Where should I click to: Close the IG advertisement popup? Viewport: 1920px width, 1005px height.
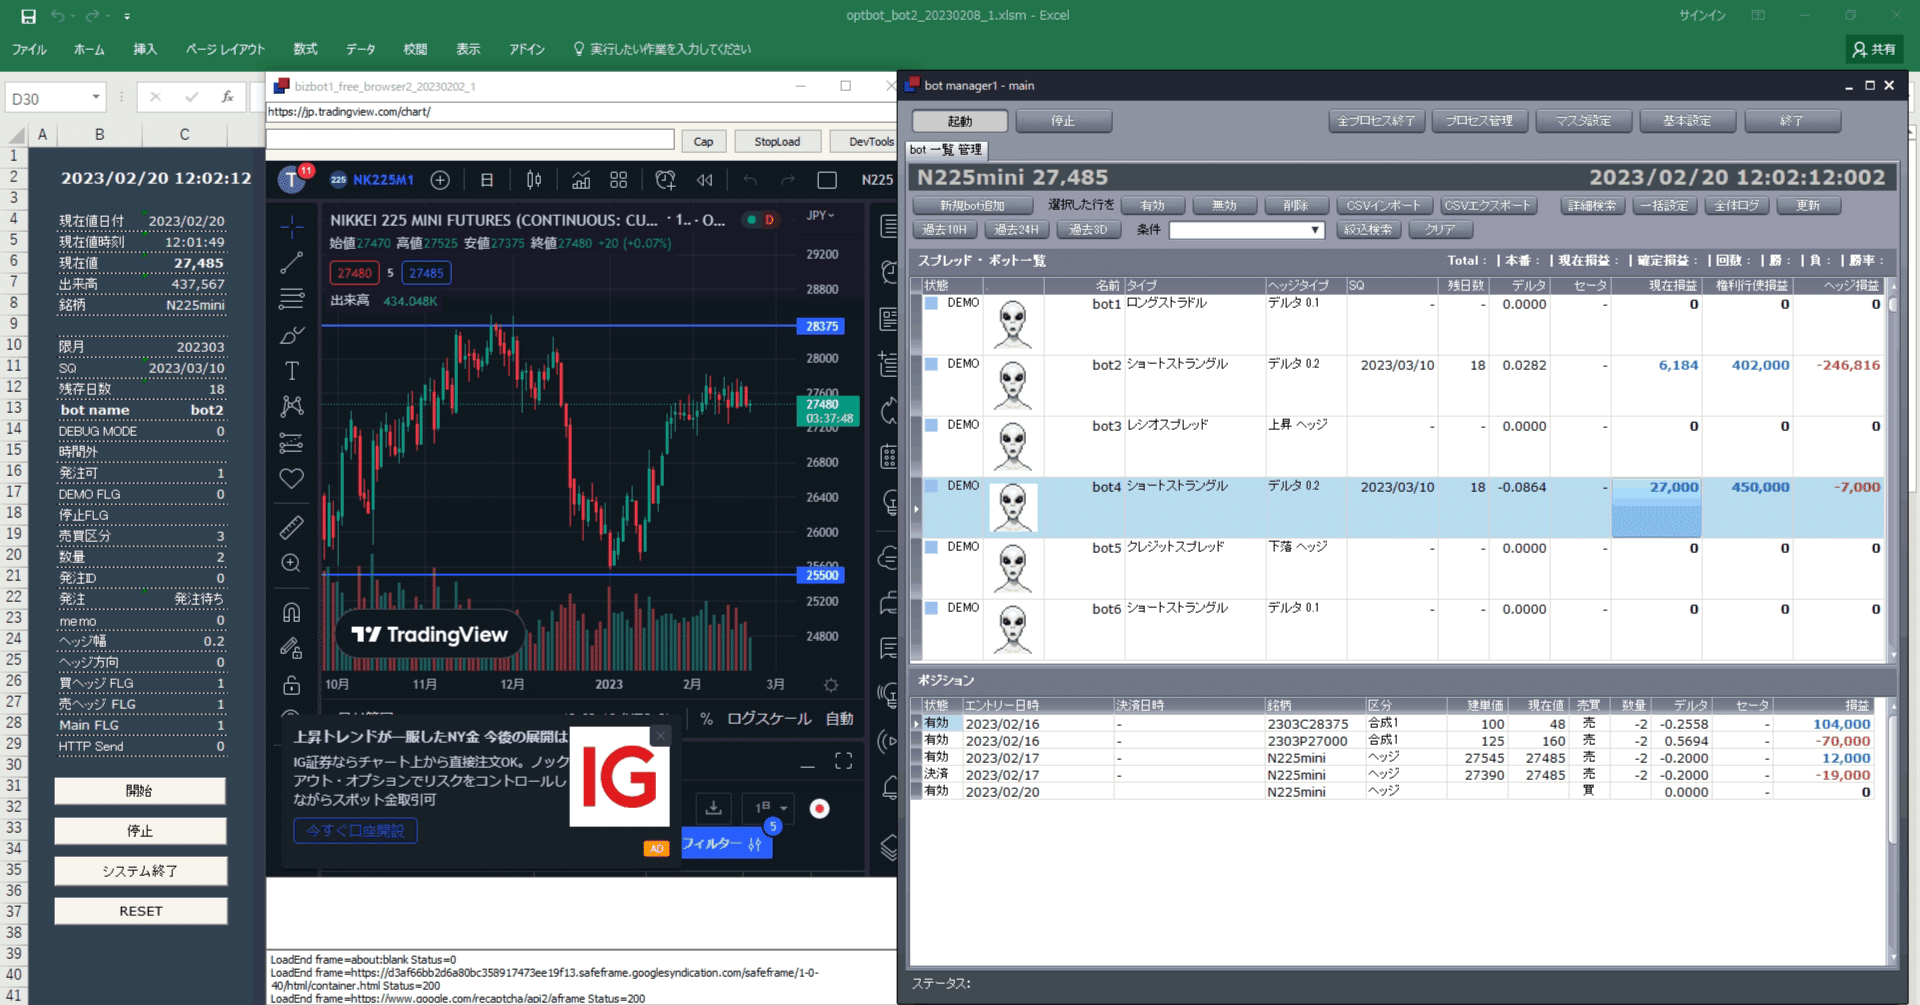click(660, 736)
